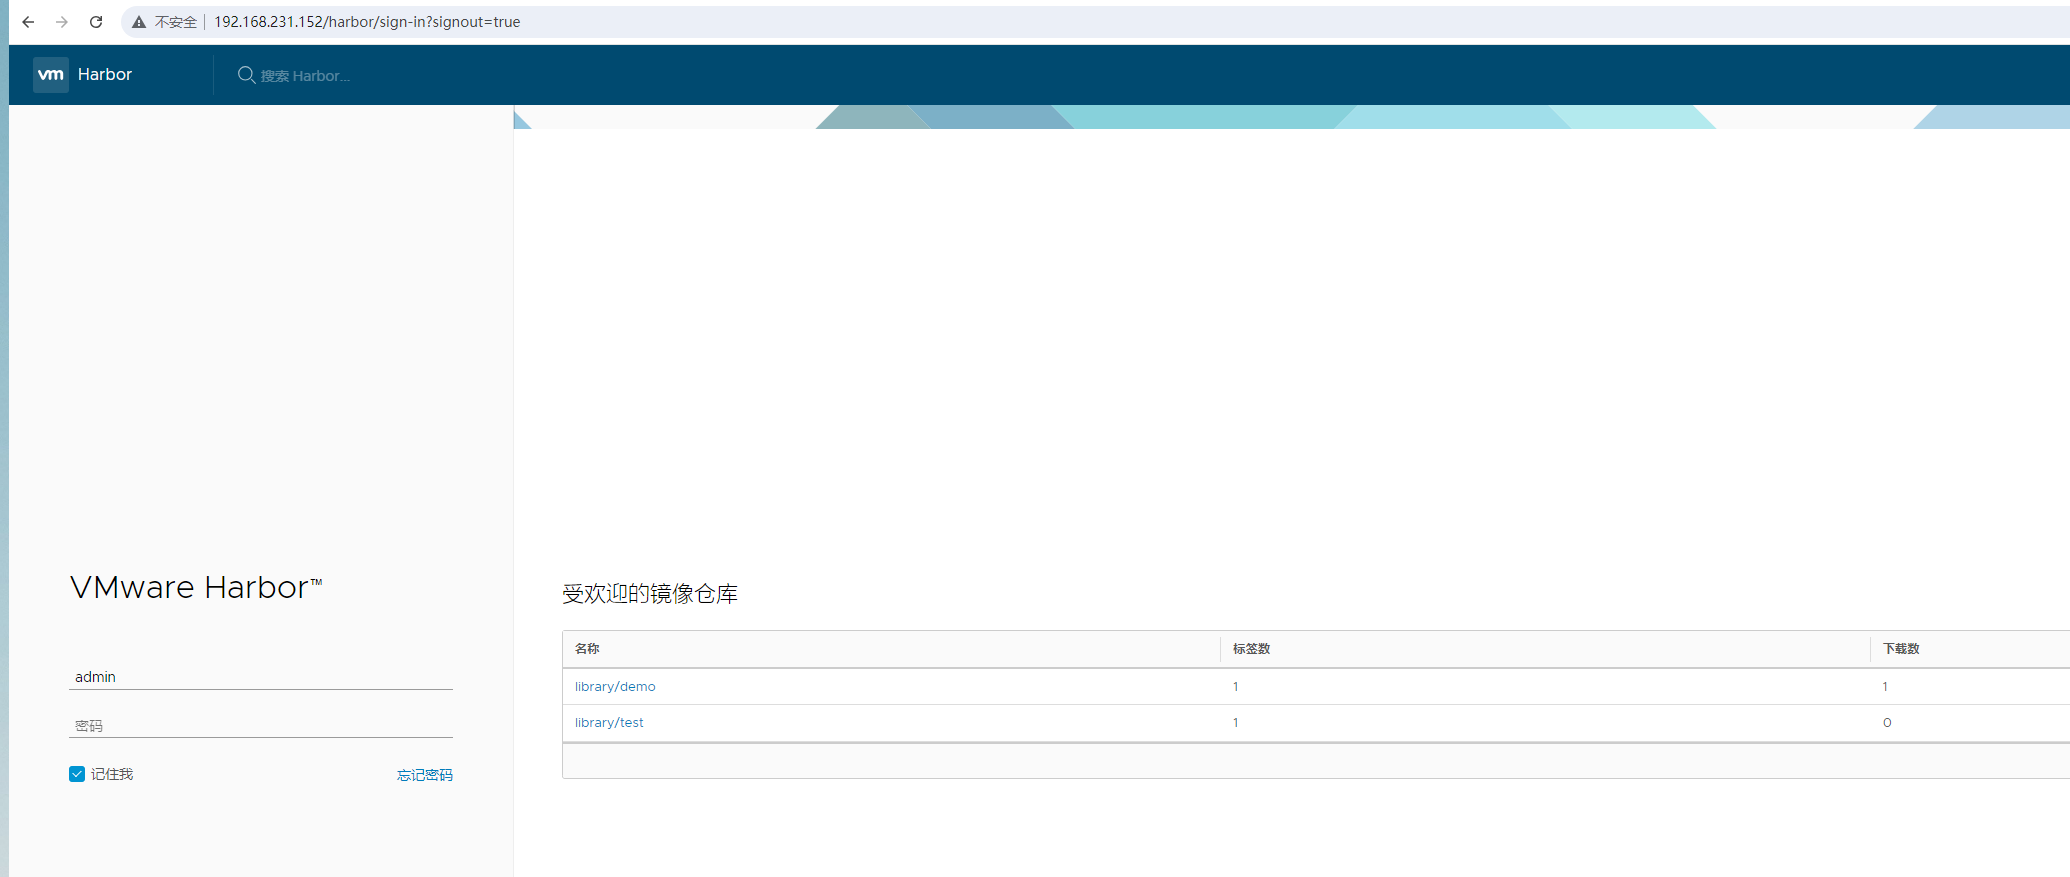
Task: Click the not-secure warning triangle icon
Action: (139, 22)
